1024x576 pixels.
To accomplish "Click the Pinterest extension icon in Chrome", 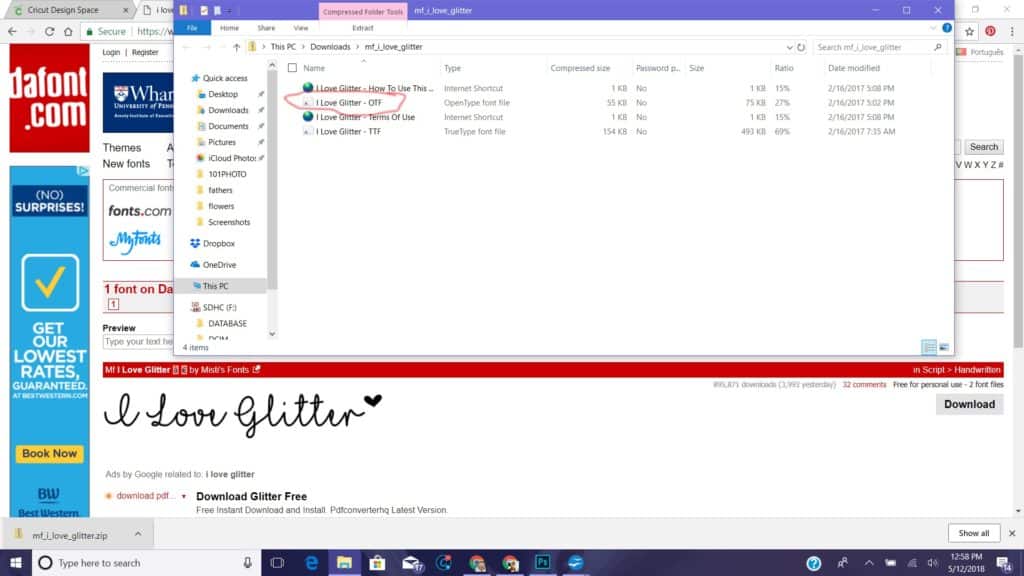I will point(990,31).
